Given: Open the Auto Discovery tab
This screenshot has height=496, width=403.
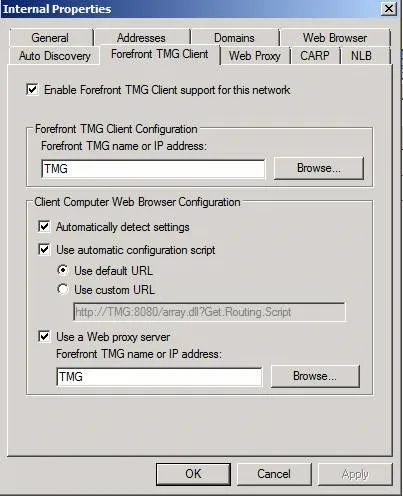Looking at the screenshot, I should pyautogui.click(x=54, y=56).
